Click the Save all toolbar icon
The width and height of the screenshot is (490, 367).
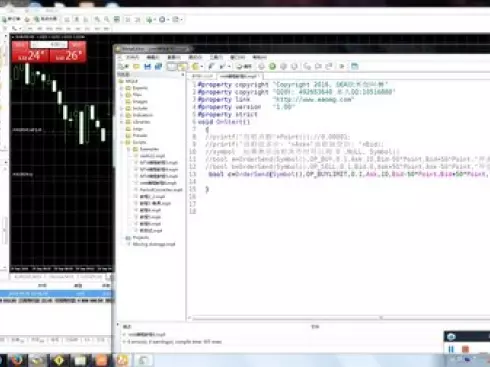click(x=158, y=66)
